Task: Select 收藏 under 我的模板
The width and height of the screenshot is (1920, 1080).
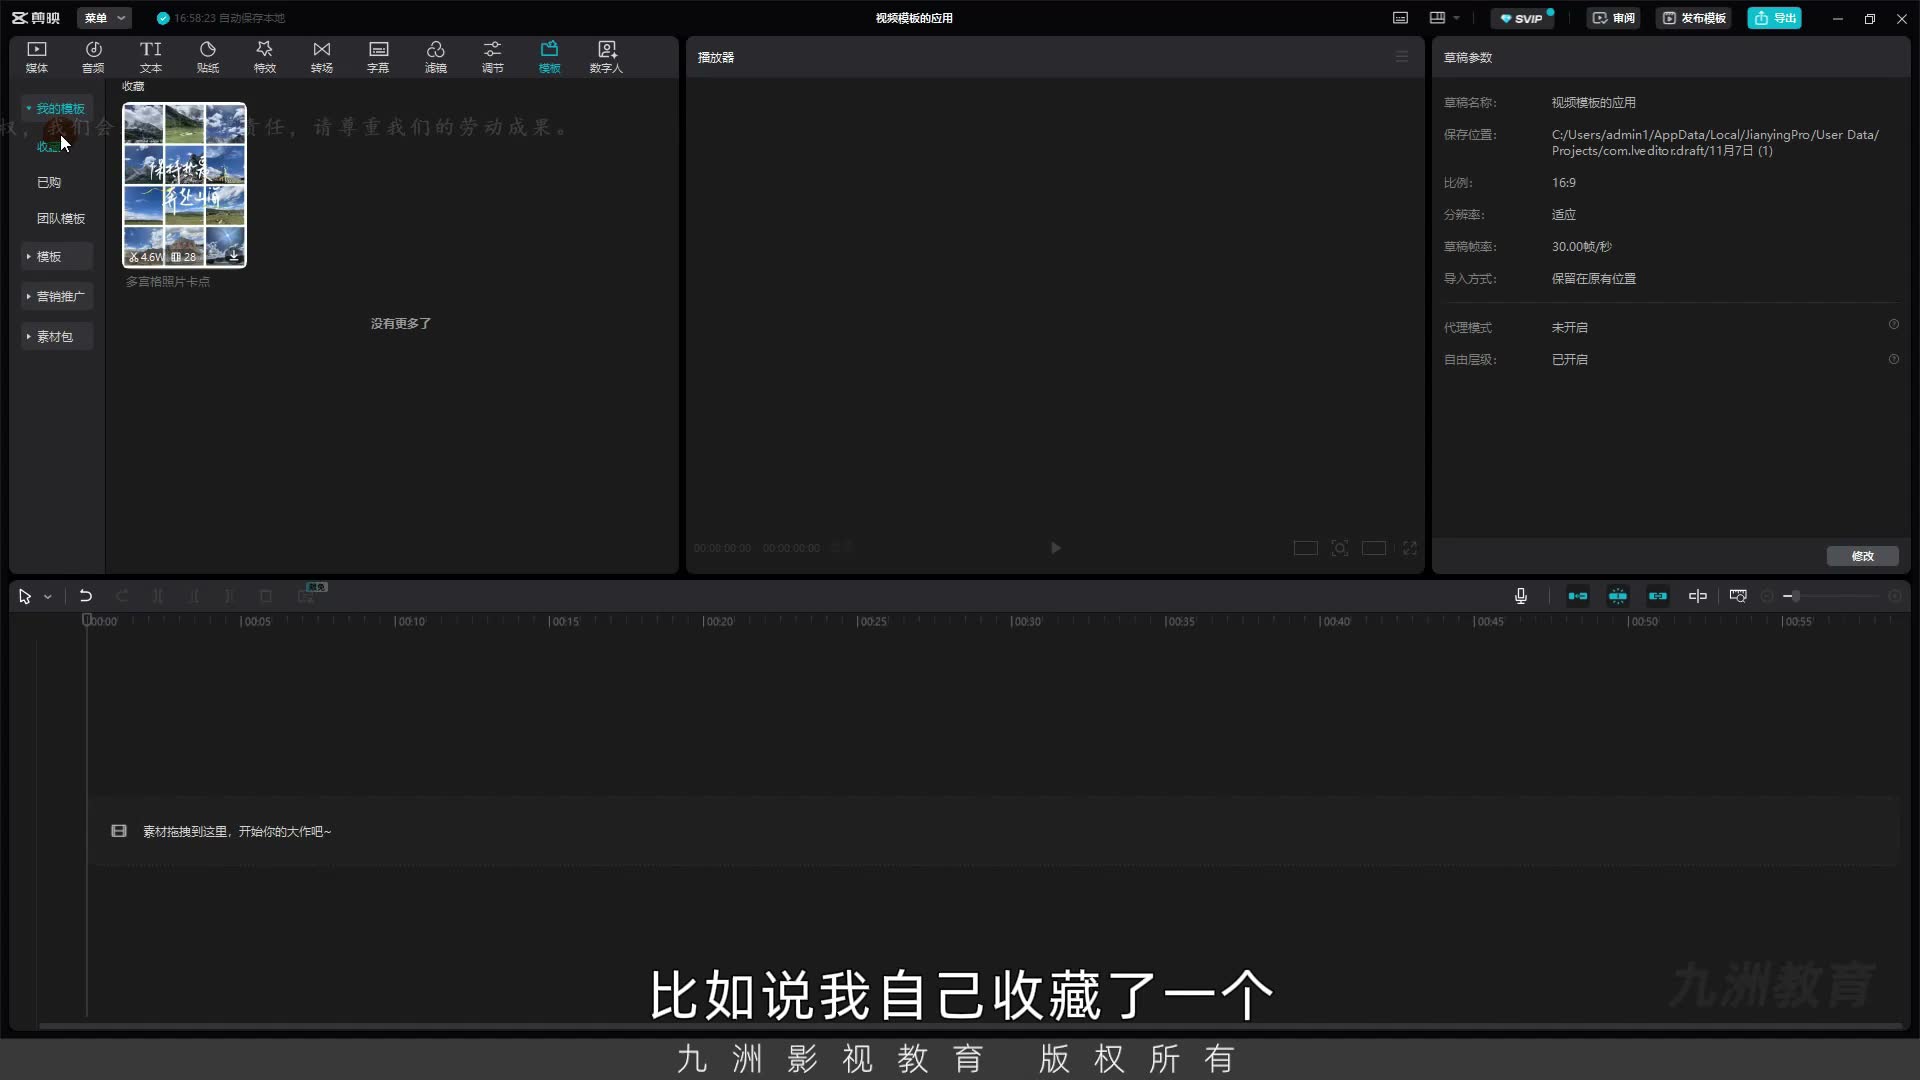Action: [x=49, y=146]
